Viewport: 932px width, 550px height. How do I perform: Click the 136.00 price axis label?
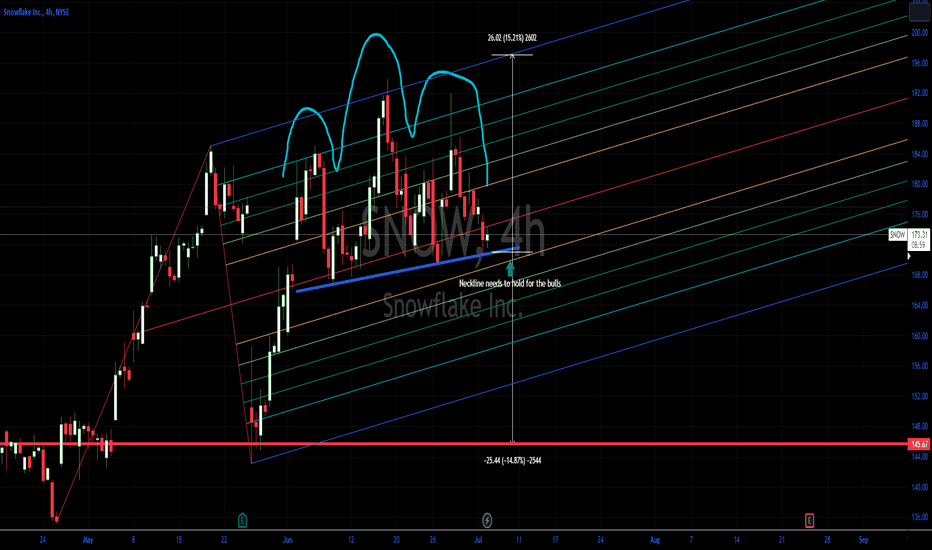(x=919, y=517)
